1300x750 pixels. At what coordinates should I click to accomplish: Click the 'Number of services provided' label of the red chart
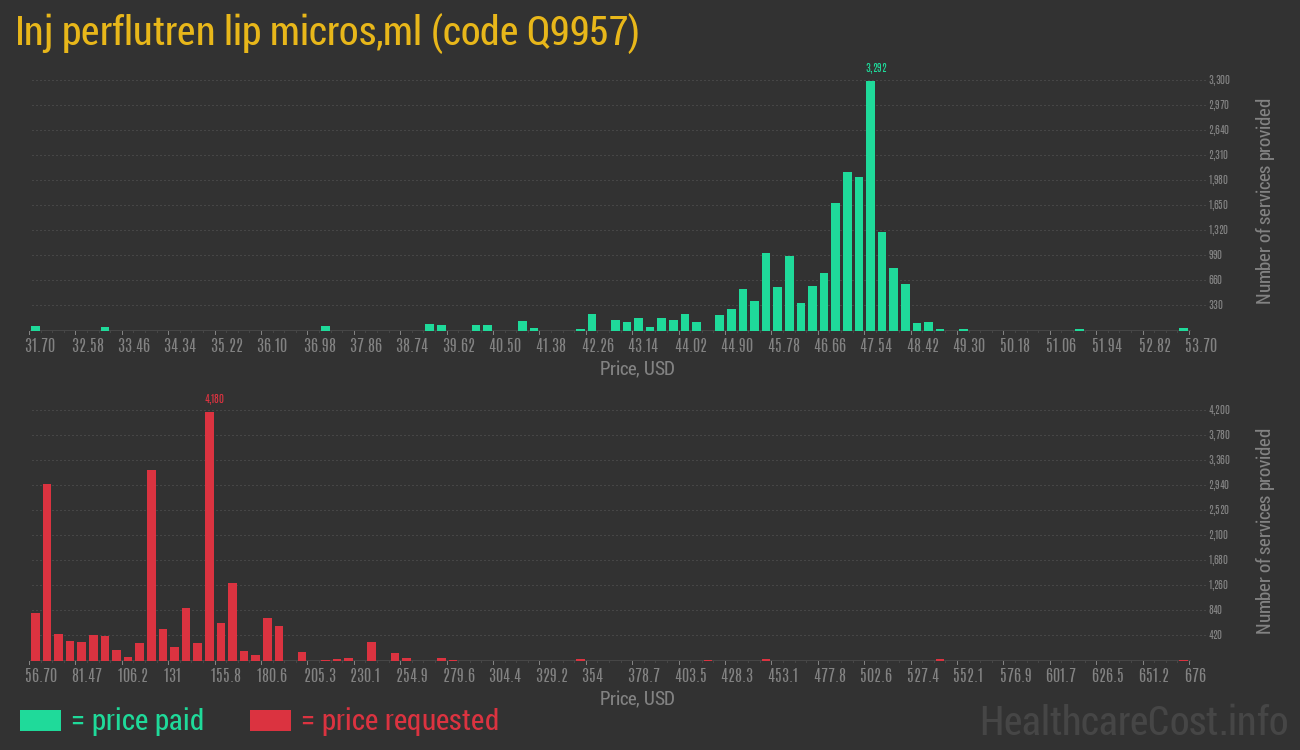[x=1264, y=532]
